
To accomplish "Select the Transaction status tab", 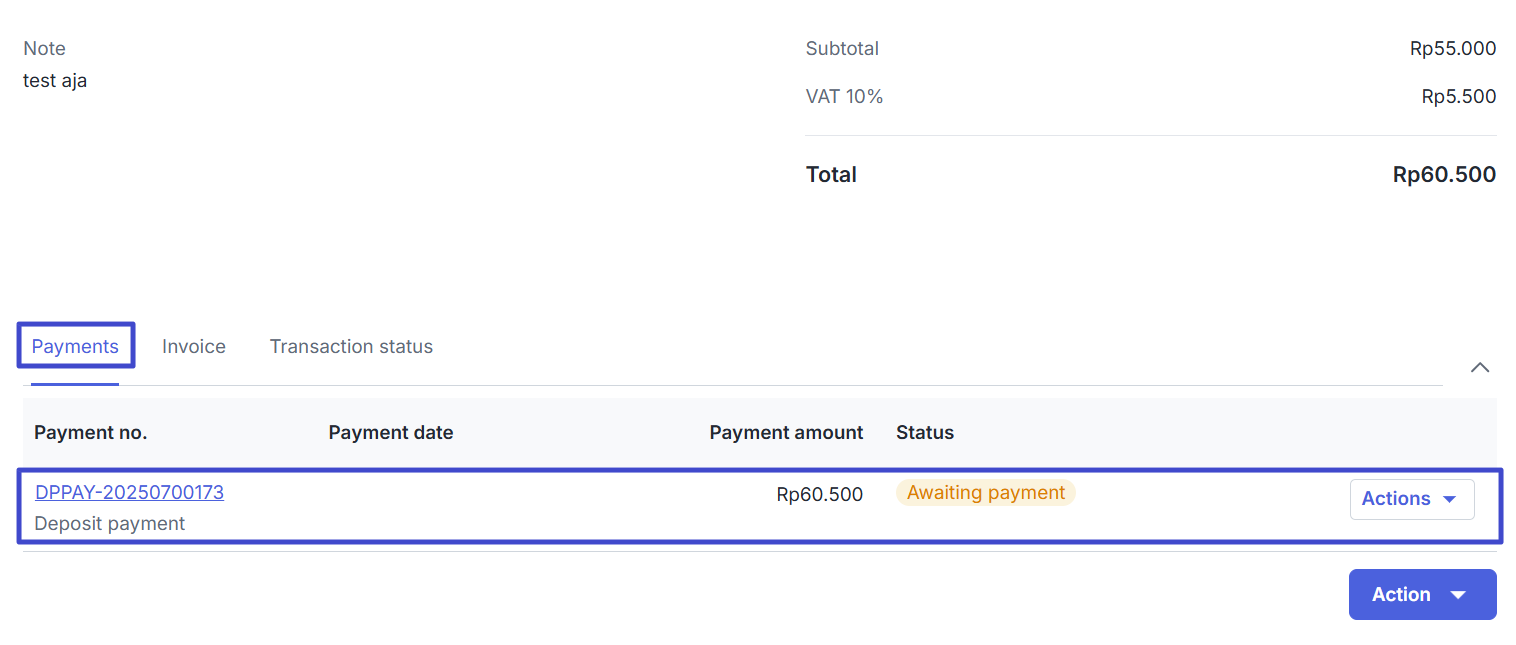I will 351,347.
